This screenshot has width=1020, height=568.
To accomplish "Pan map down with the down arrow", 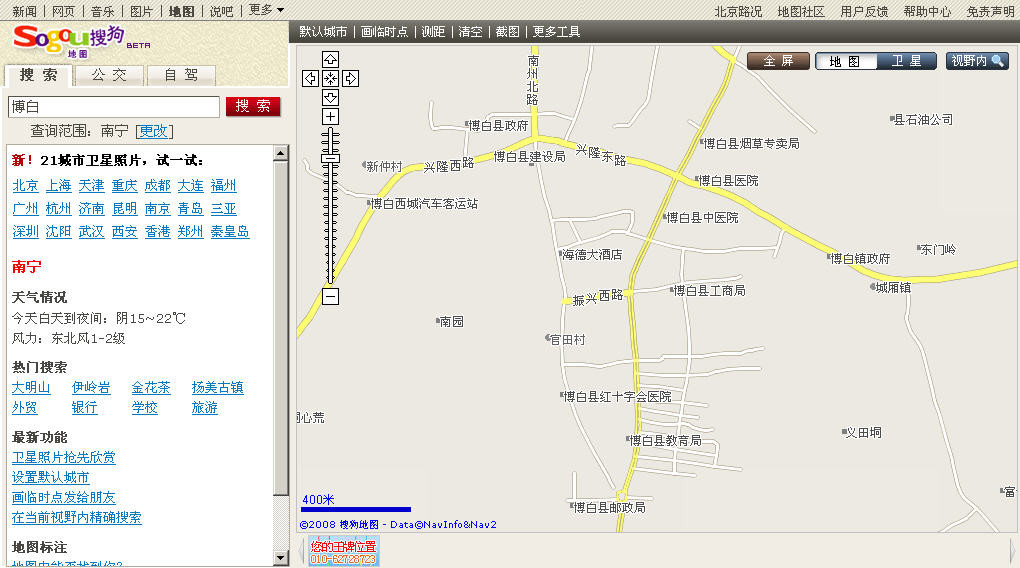I will pyautogui.click(x=330, y=98).
